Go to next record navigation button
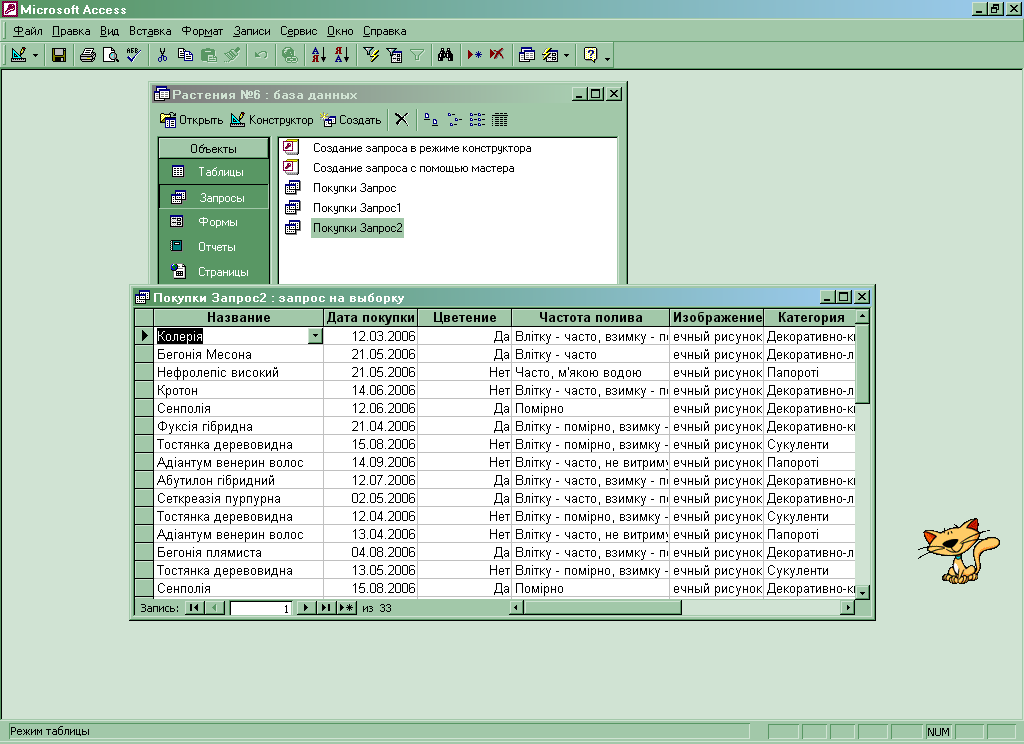The height and width of the screenshot is (744, 1024). pyautogui.click(x=305, y=608)
